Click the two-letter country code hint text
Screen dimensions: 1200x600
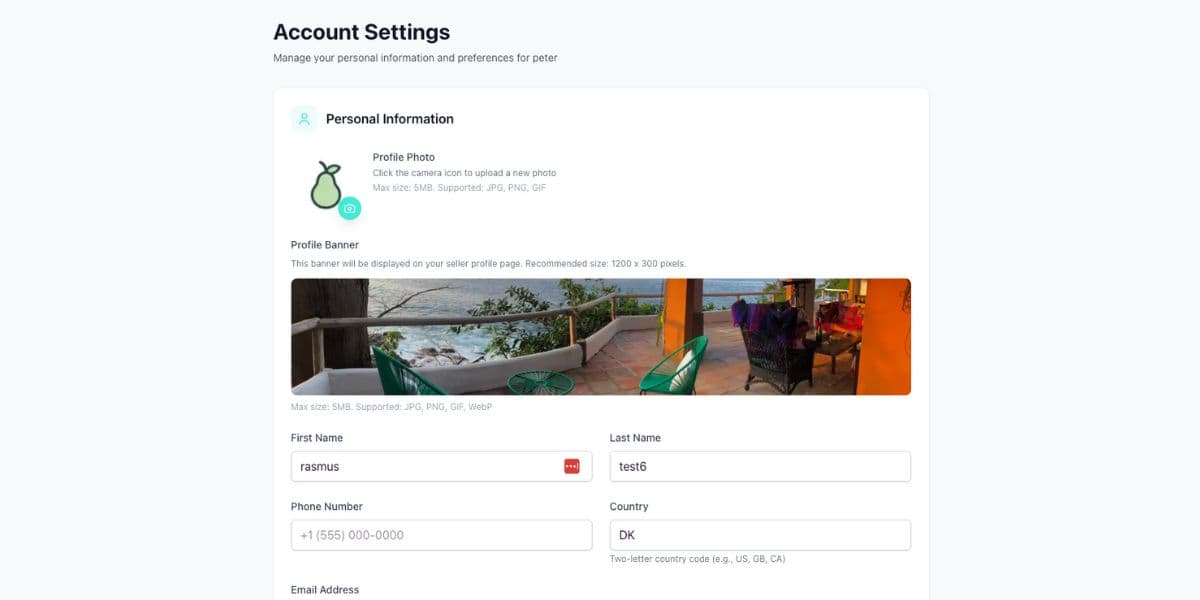(697, 559)
